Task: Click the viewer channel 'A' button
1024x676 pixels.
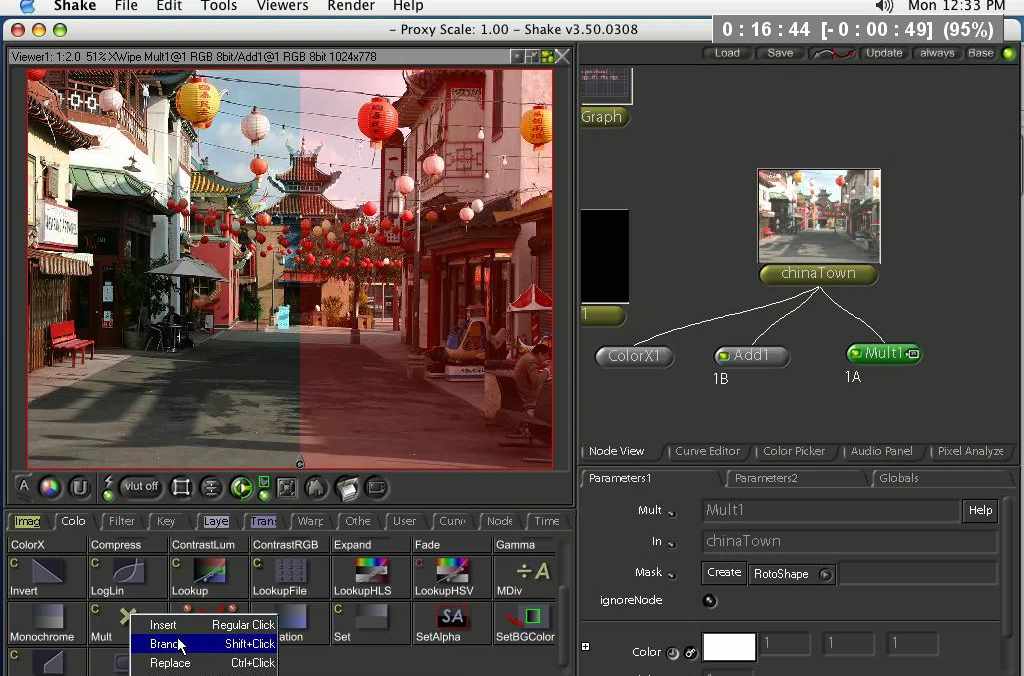Action: [x=24, y=487]
